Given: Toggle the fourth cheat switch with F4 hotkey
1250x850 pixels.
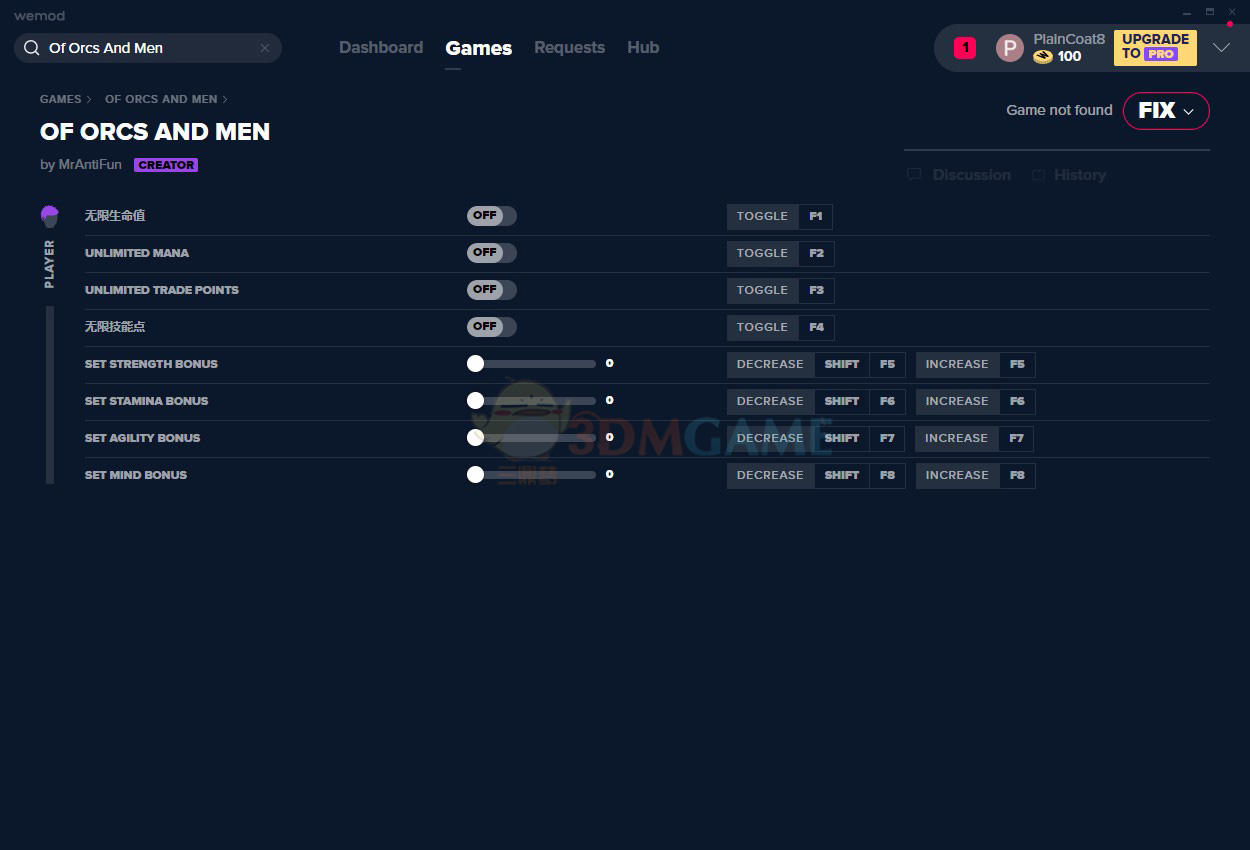Looking at the screenshot, I should coord(492,327).
